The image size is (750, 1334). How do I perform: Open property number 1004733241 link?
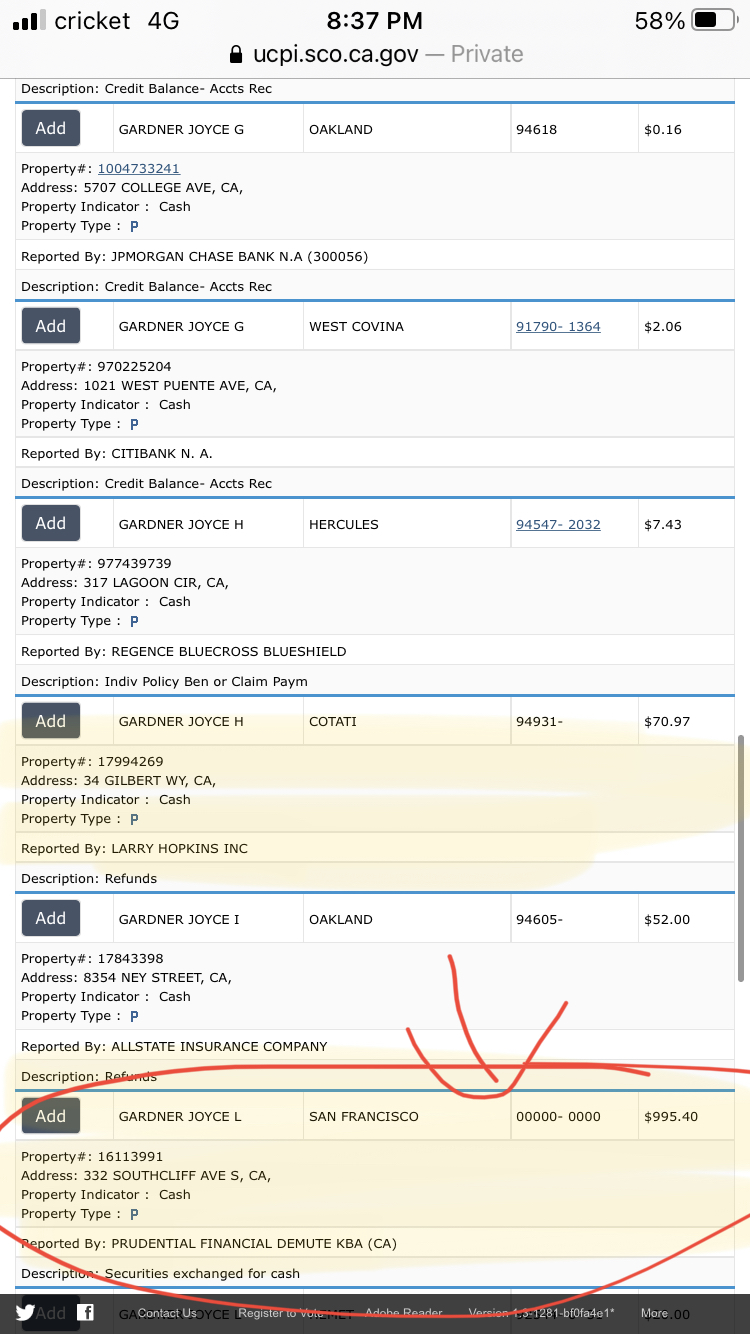point(139,169)
